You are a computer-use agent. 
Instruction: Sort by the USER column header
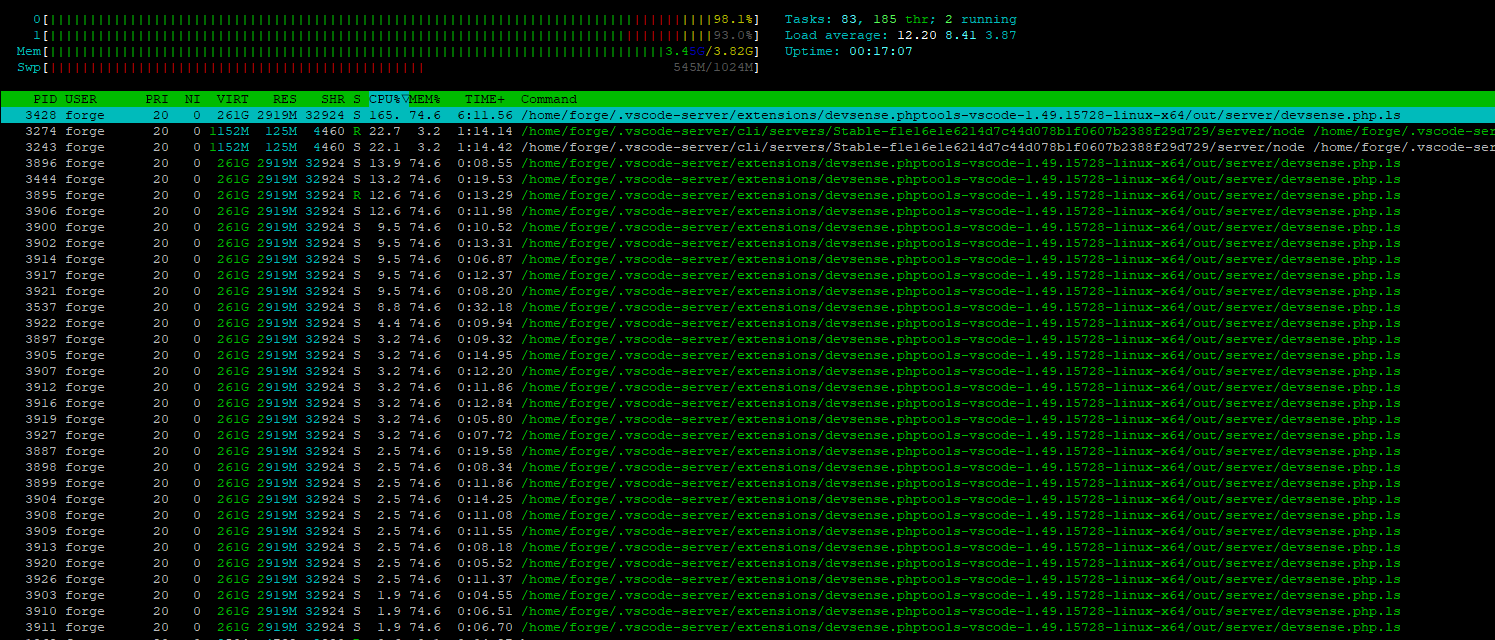82,99
